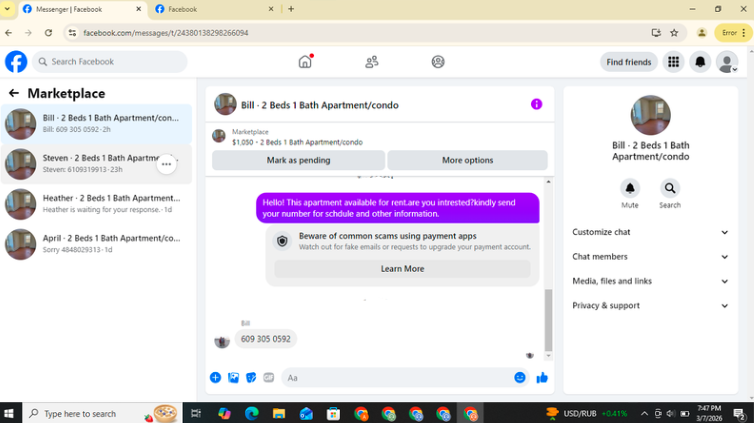754x423 pixels.
Task: Expand Media, files and links section
Action: click(x=650, y=281)
